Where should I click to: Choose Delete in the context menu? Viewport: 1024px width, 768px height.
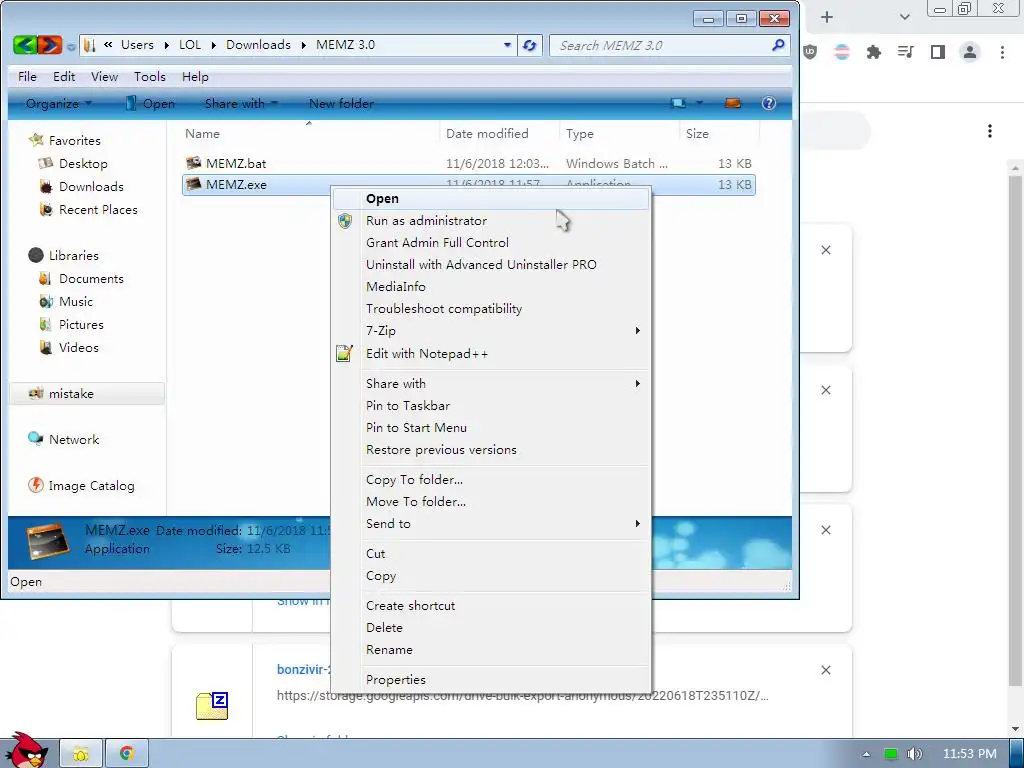[x=492, y=628]
